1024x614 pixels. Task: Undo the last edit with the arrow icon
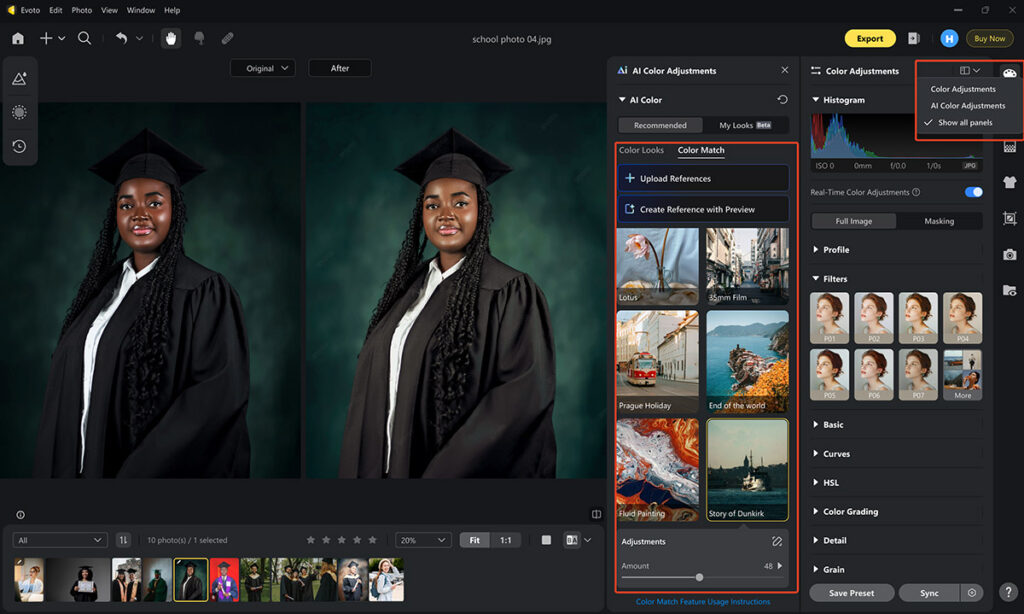tap(121, 39)
